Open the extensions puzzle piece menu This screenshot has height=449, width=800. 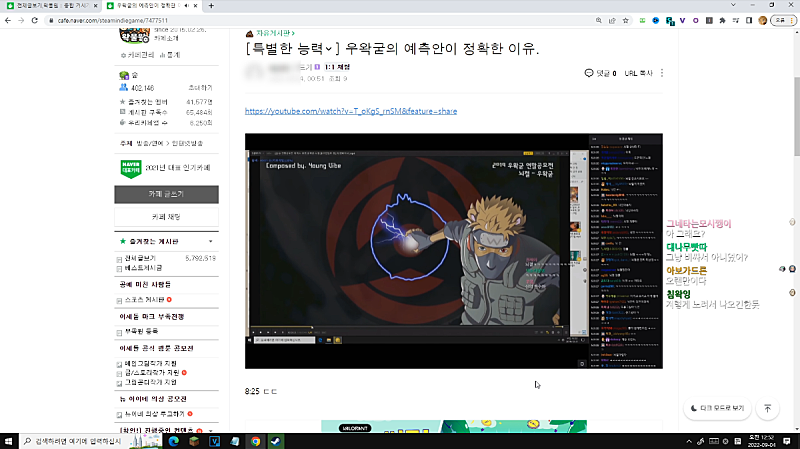(x=722, y=20)
